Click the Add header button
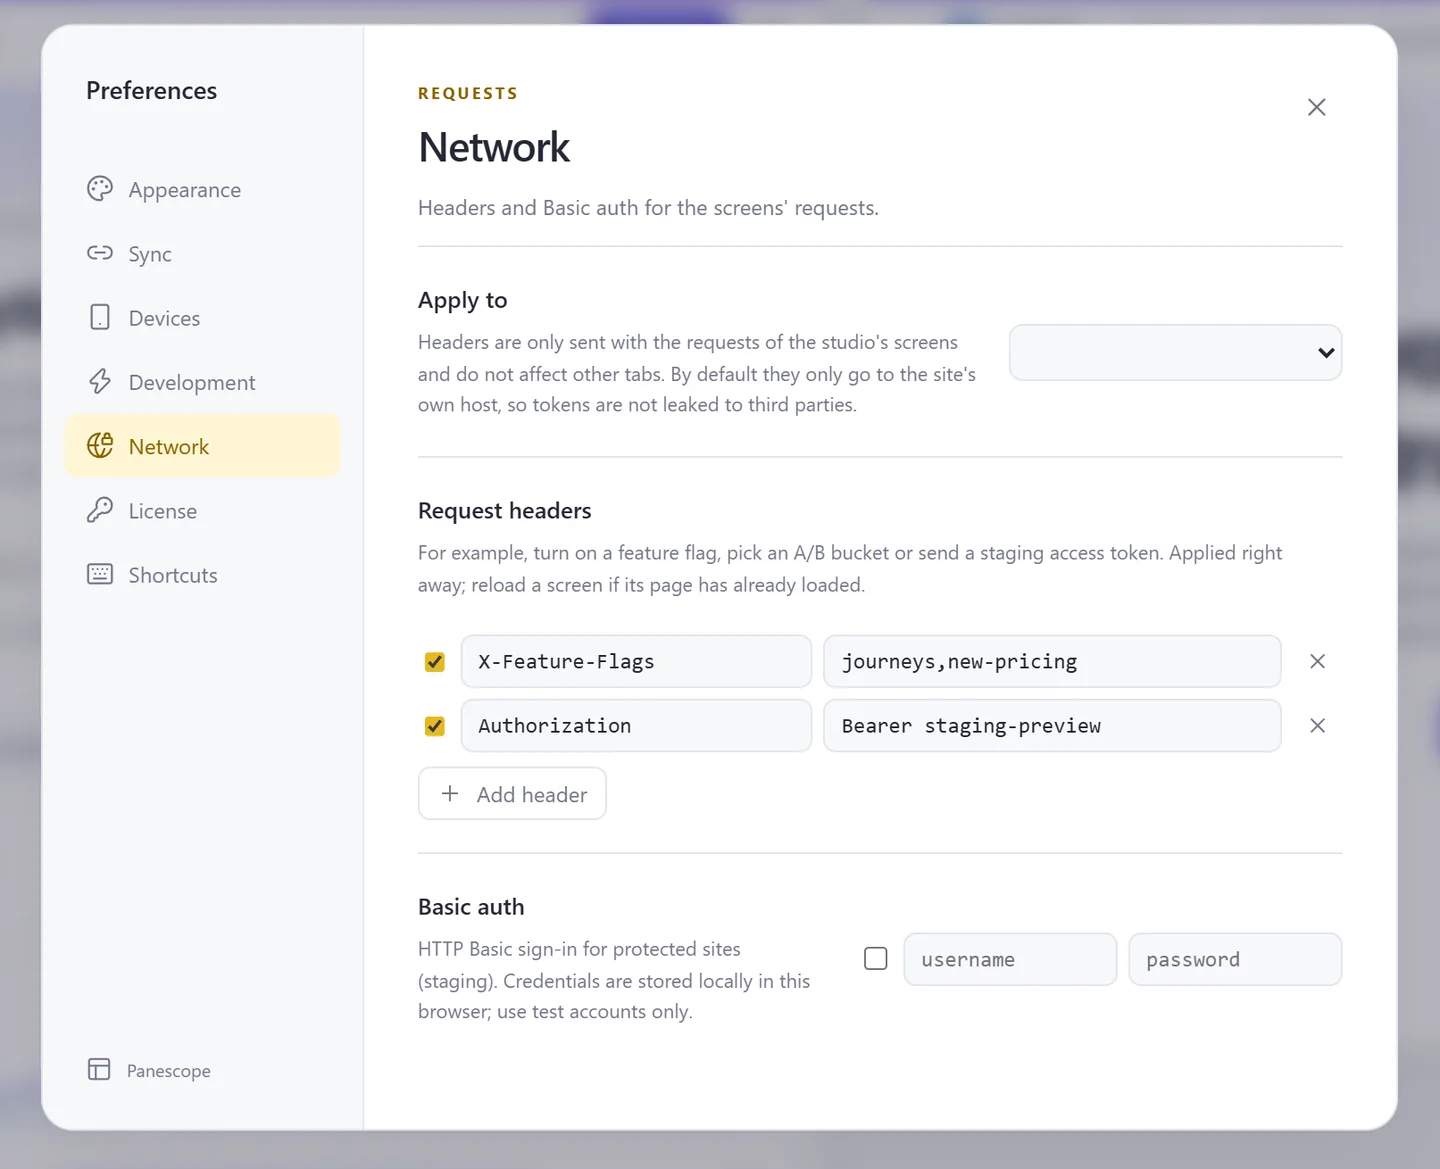 512,794
